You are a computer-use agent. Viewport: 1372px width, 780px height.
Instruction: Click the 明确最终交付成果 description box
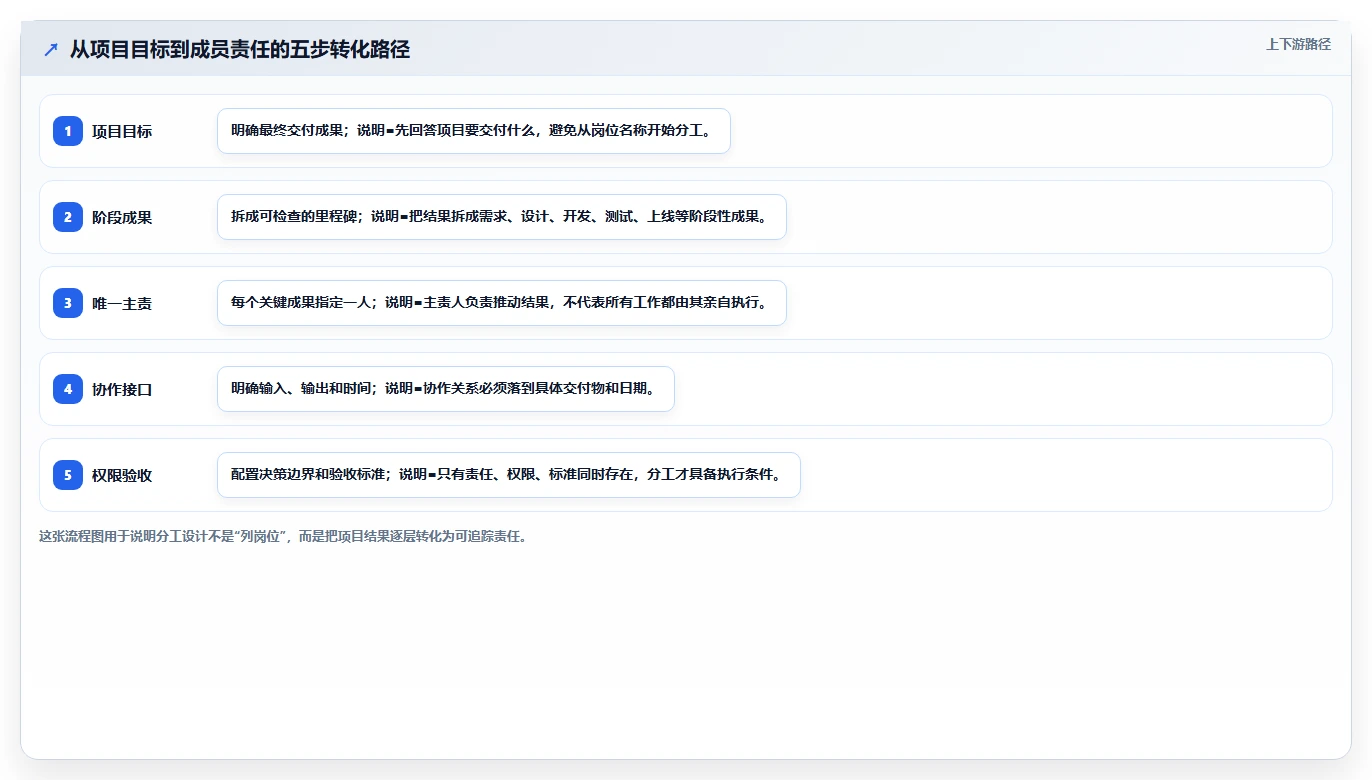(474, 131)
